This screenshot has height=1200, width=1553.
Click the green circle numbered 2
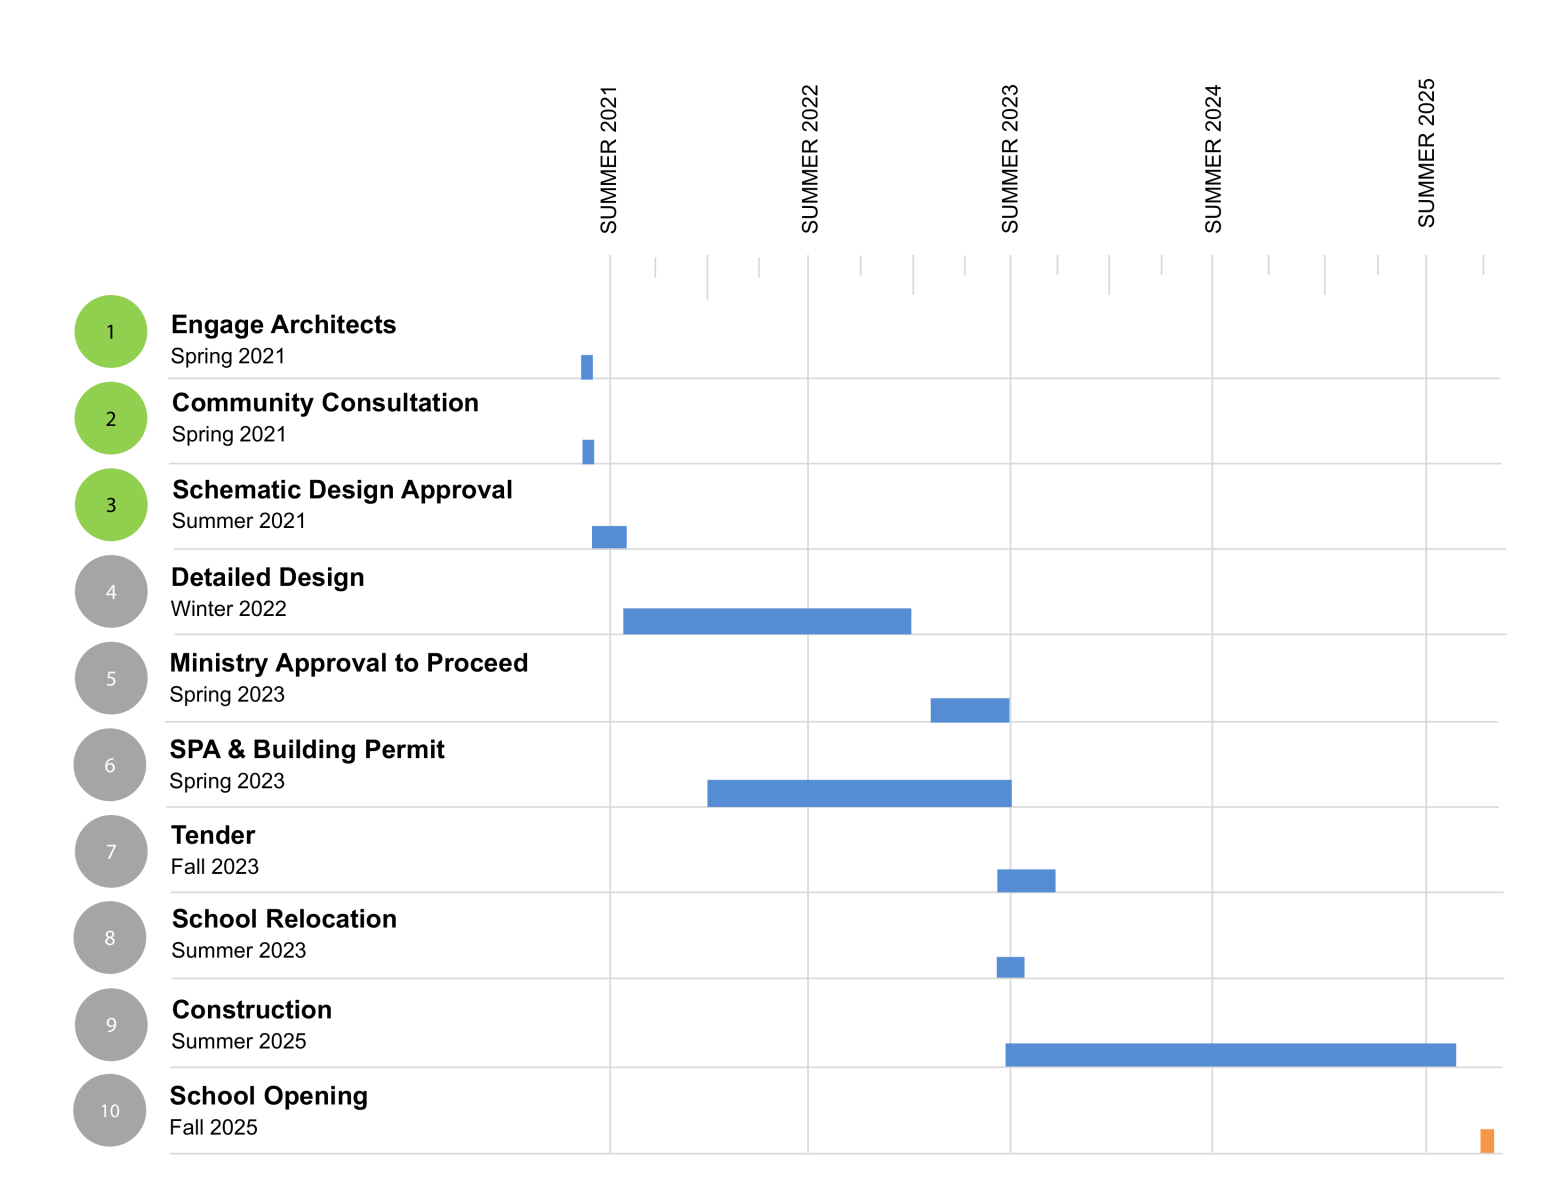(x=111, y=419)
